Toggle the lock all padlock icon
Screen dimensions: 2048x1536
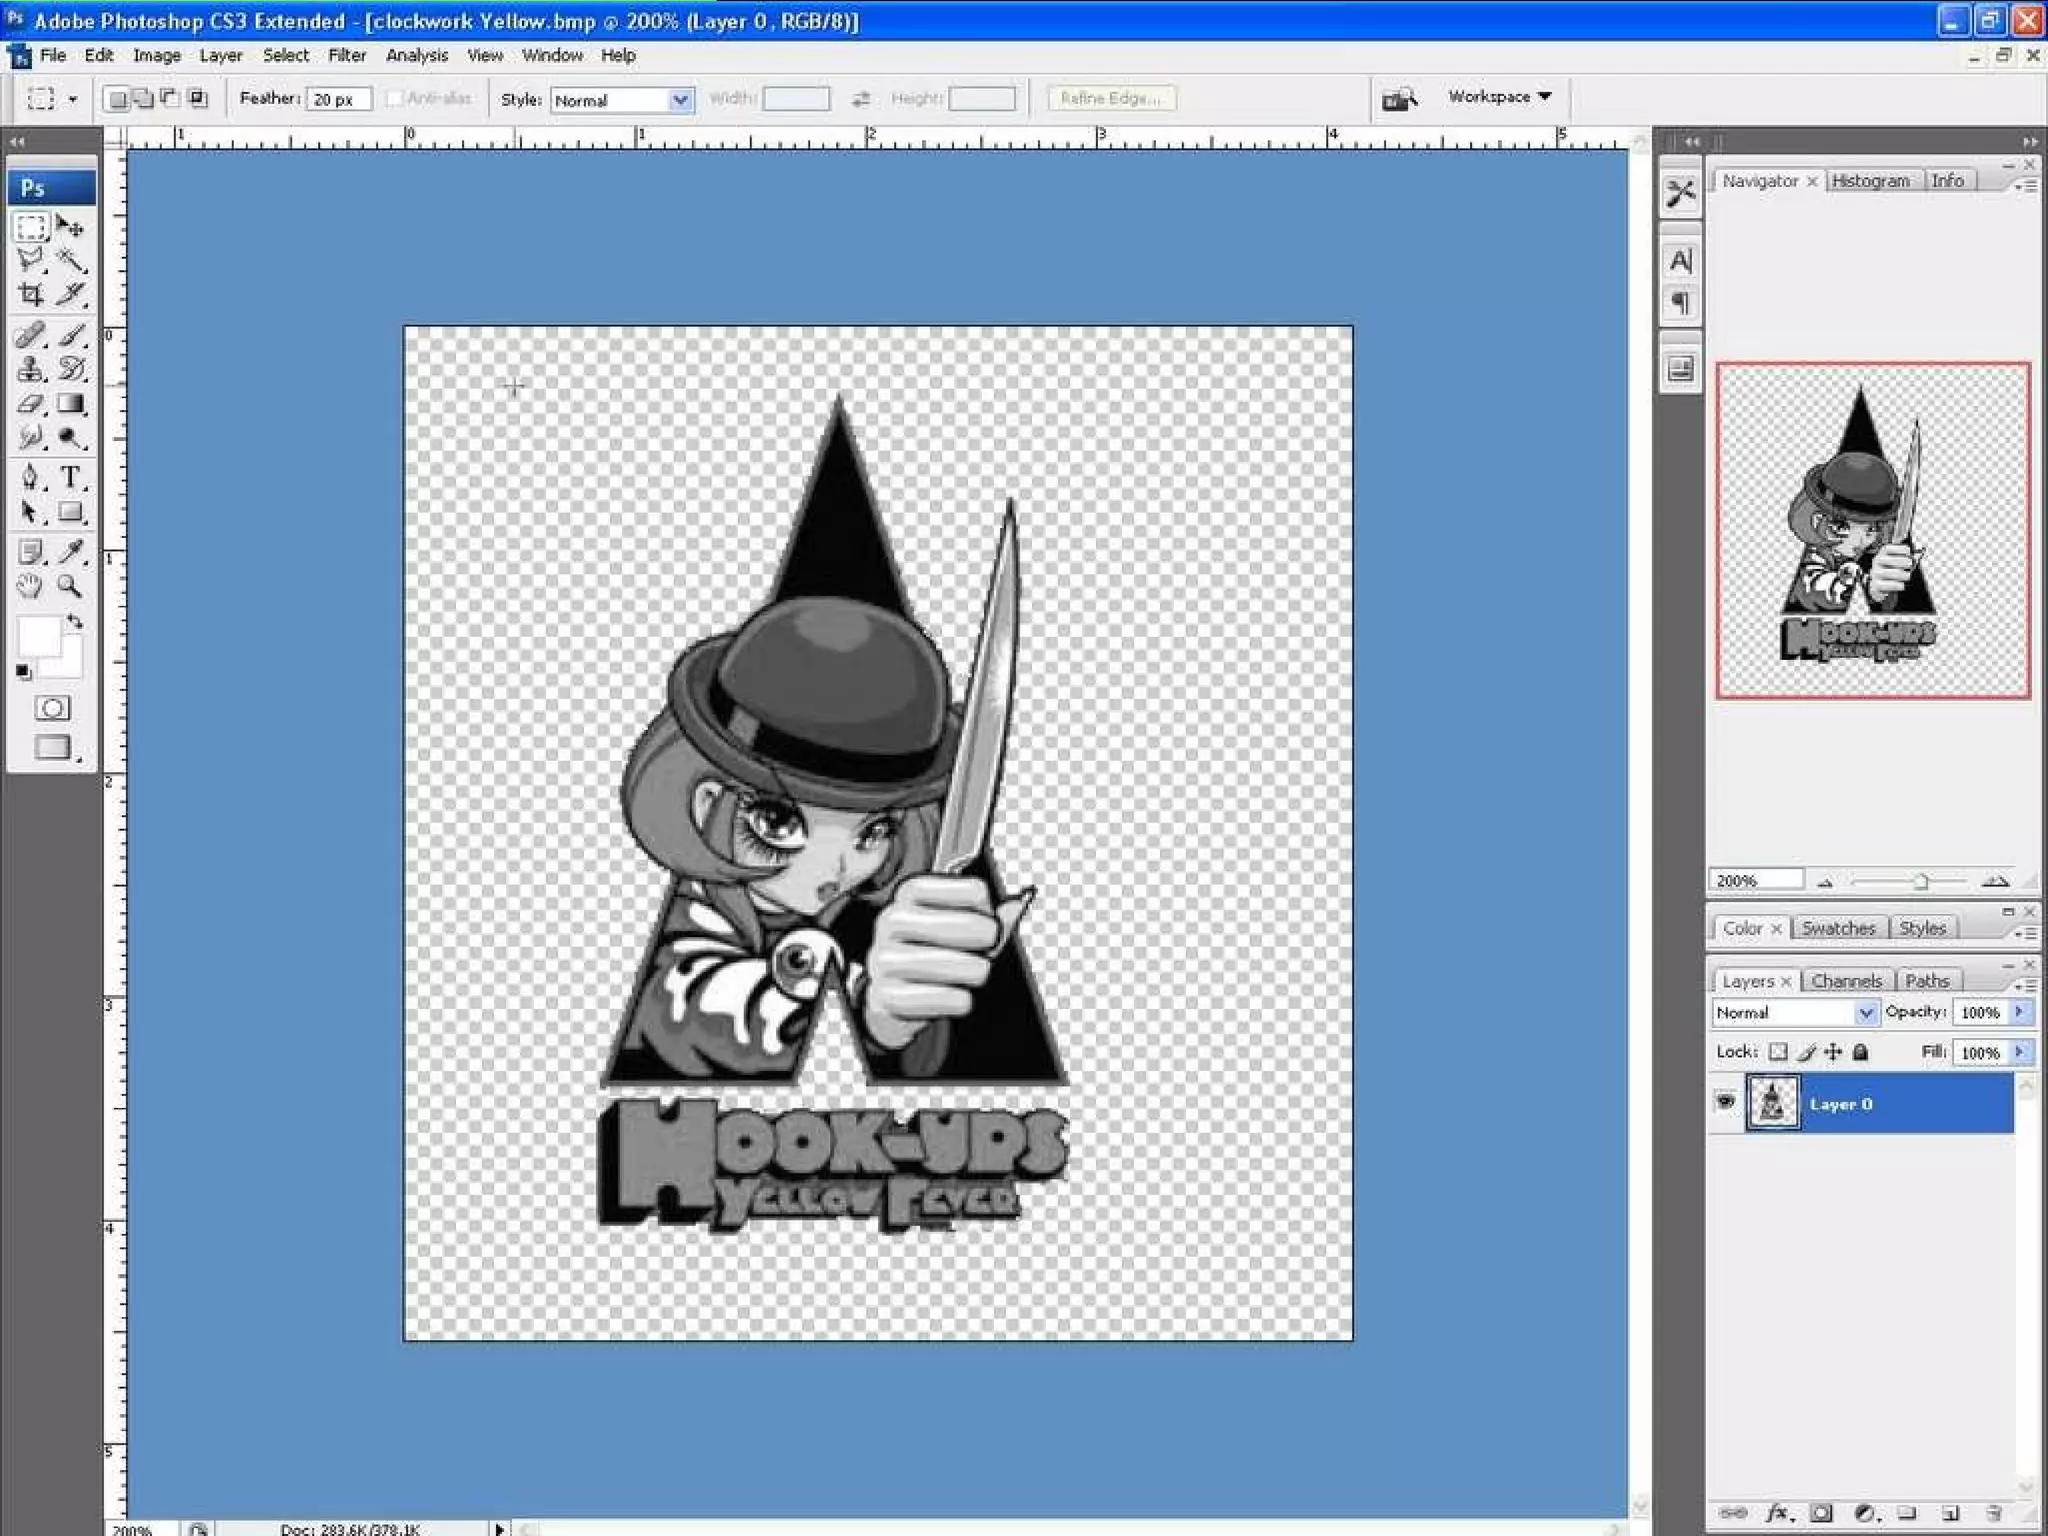[1860, 1052]
